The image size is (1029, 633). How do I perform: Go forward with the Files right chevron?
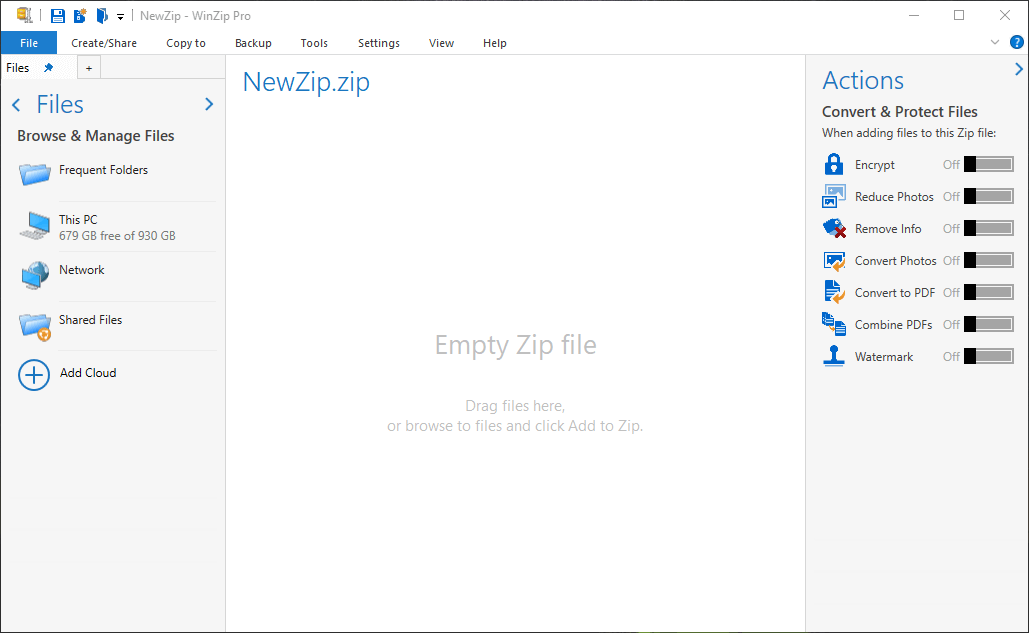(x=209, y=104)
